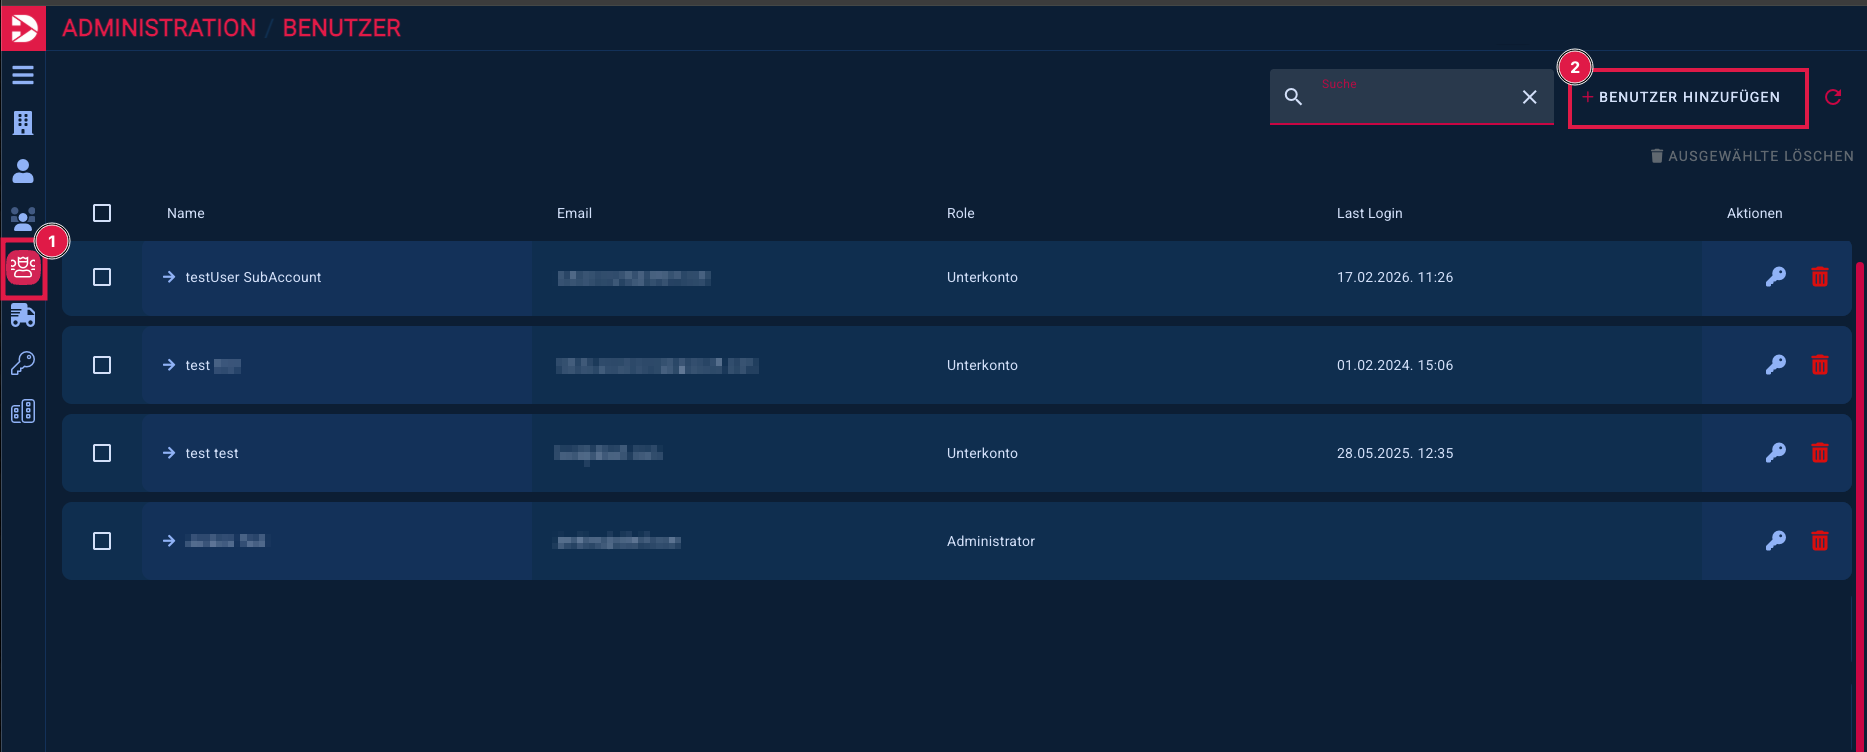
Task: Select the testUser SubAccount checkbox
Action: (x=102, y=277)
